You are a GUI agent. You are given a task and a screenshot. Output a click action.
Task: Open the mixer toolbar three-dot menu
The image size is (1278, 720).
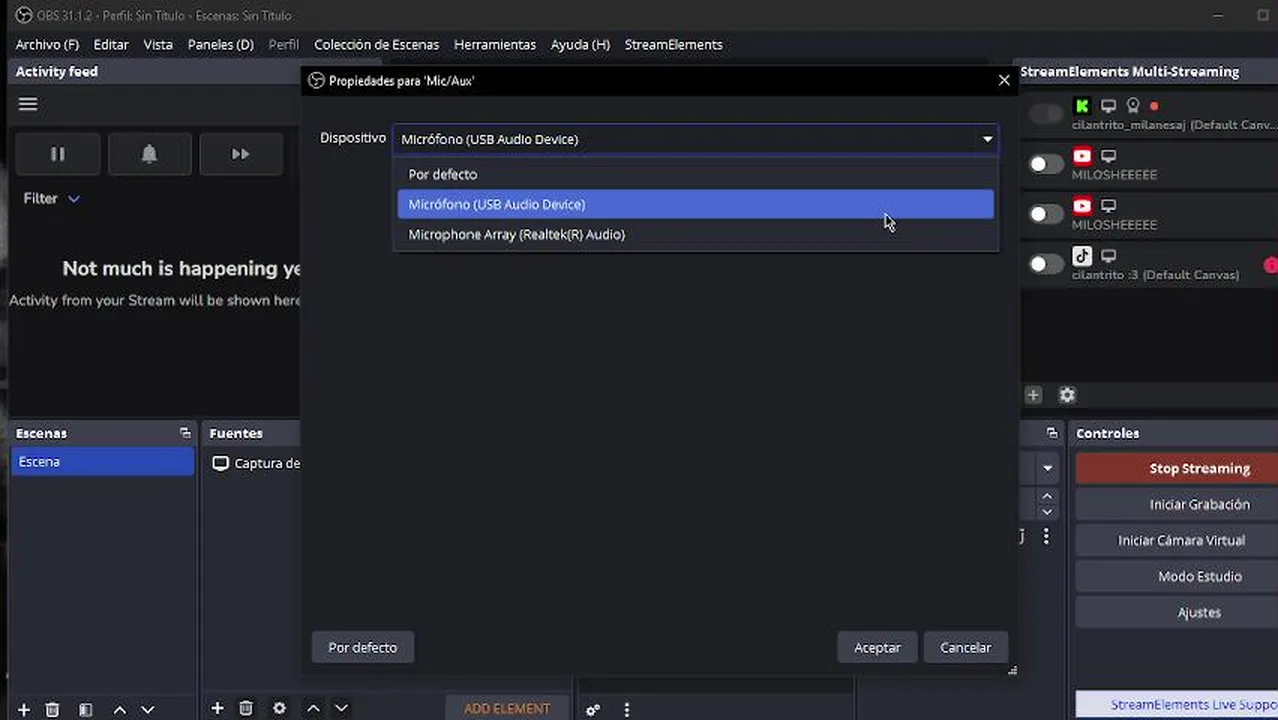click(627, 710)
